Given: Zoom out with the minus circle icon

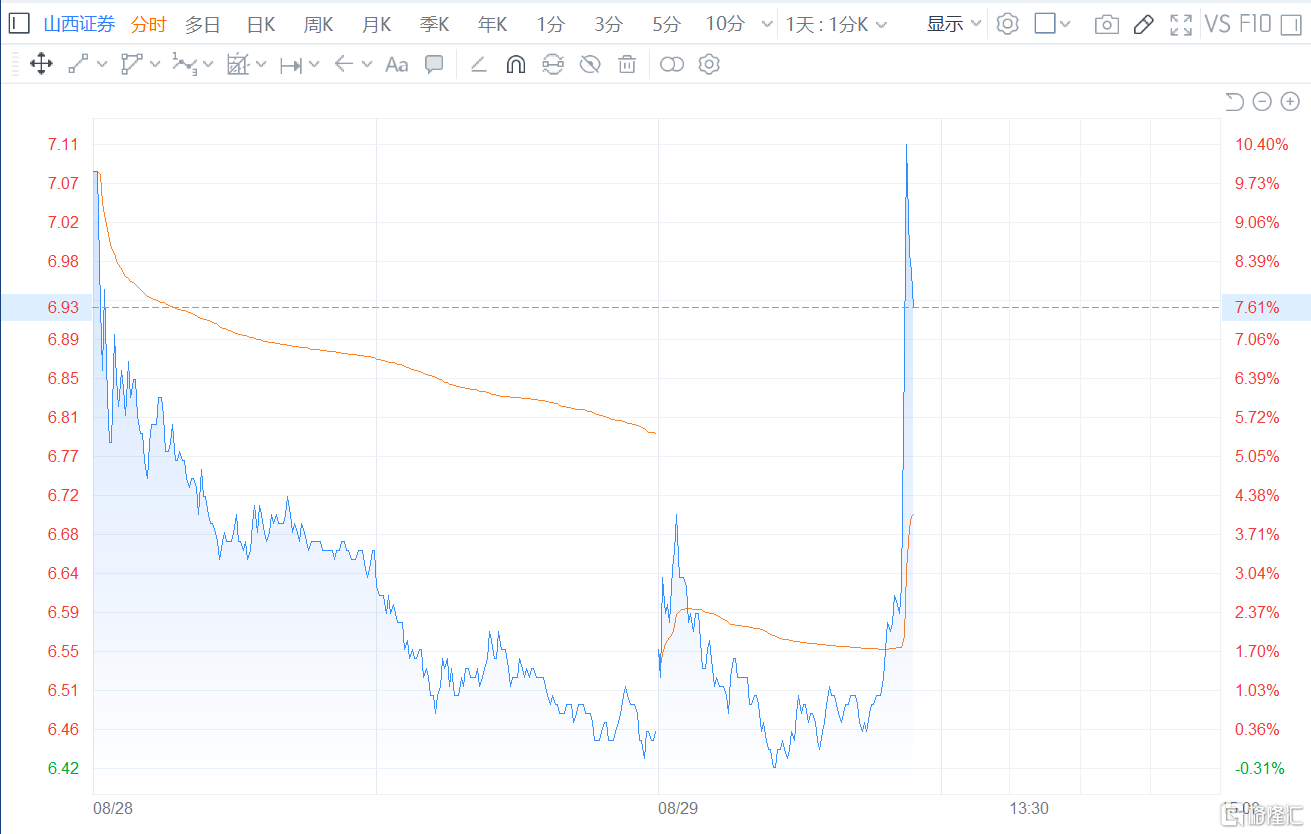Looking at the screenshot, I should pyautogui.click(x=1262, y=101).
